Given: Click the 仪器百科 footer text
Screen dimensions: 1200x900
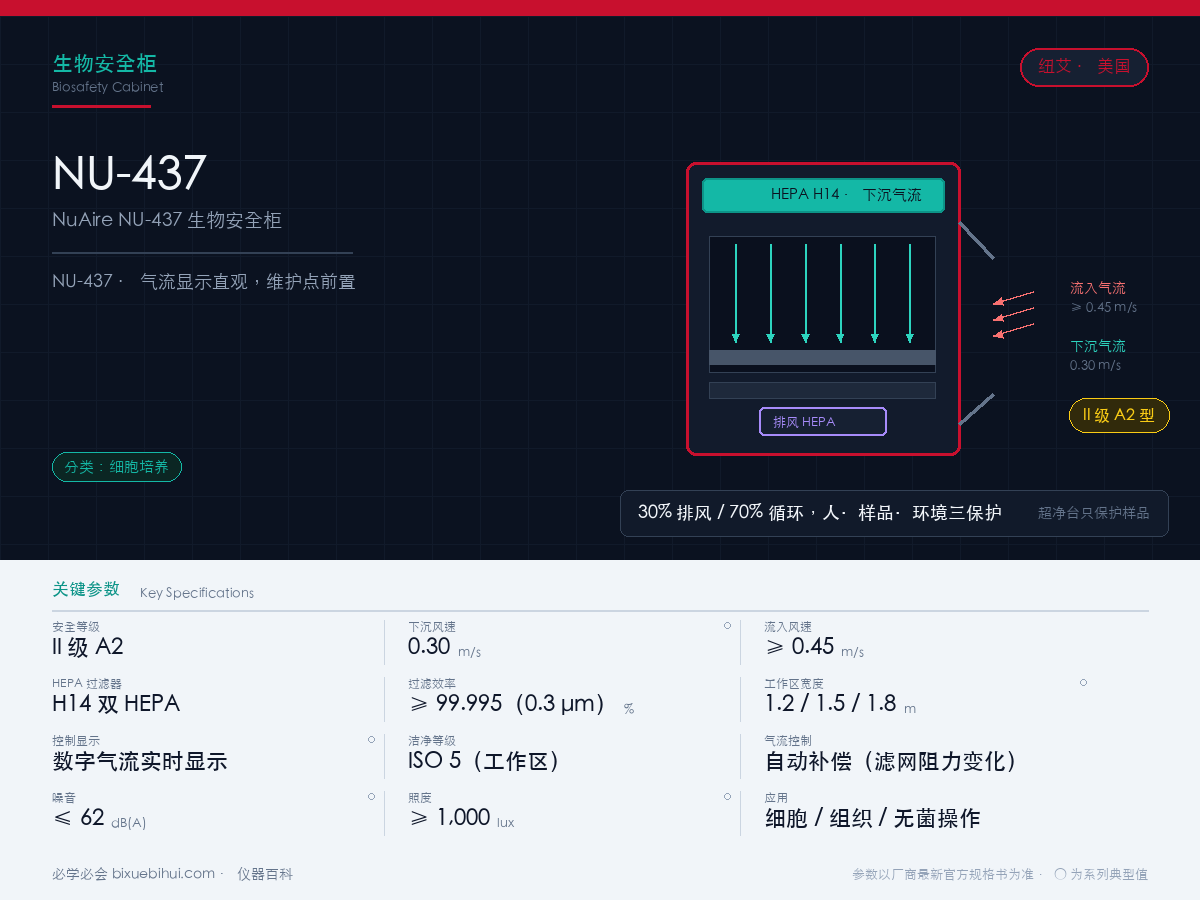Looking at the screenshot, I should pos(265,874).
